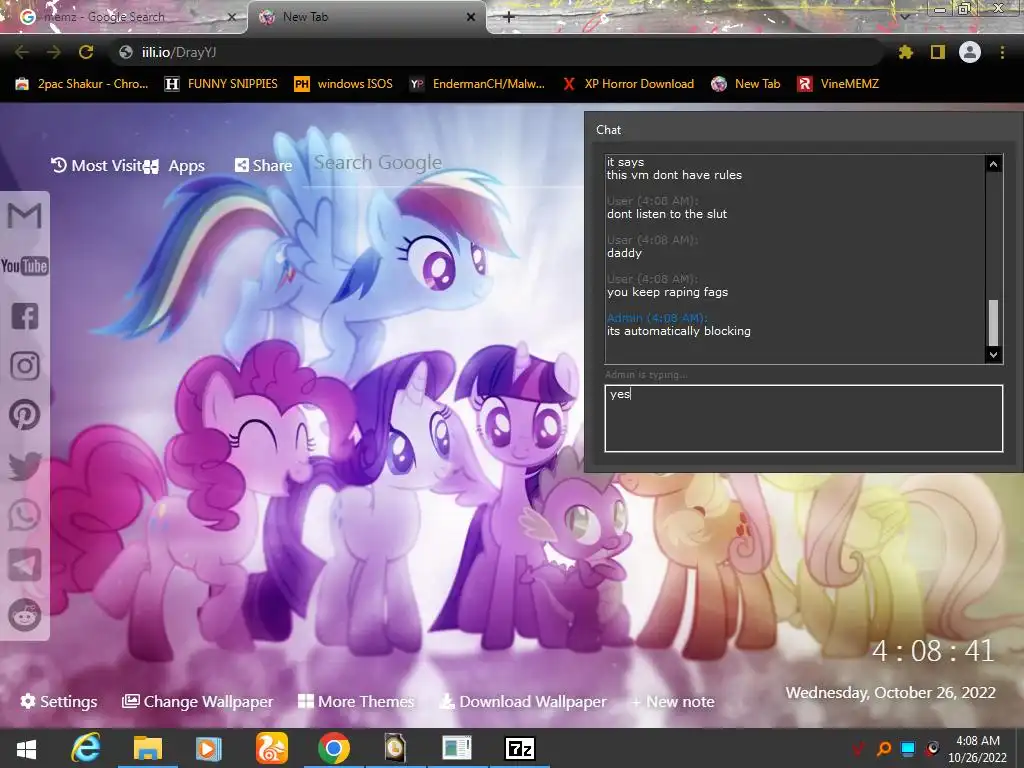The width and height of the screenshot is (1024, 768).
Task: Go forward with the browser forward arrow
Action: 54,52
